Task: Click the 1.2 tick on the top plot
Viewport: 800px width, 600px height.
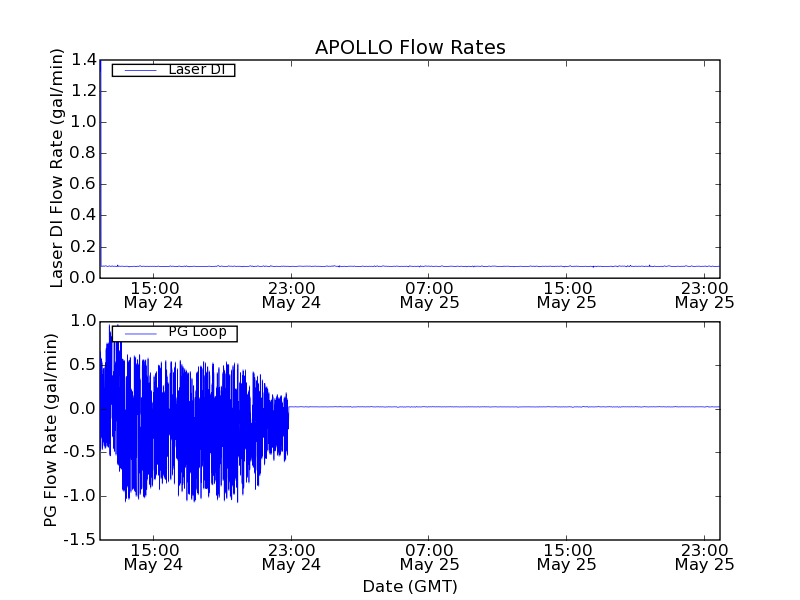Action: pyautogui.click(x=83, y=91)
